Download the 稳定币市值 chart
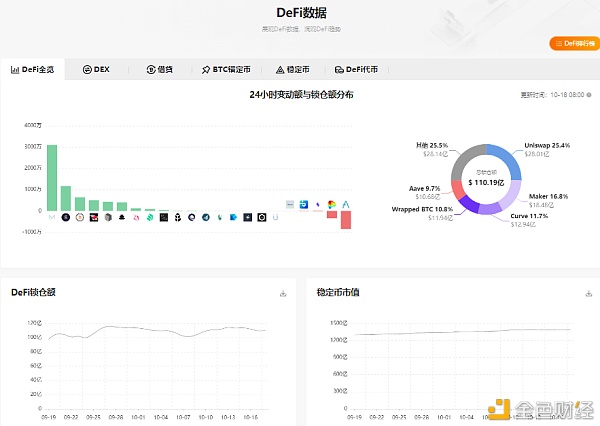The width and height of the screenshot is (600, 426). [x=589, y=294]
